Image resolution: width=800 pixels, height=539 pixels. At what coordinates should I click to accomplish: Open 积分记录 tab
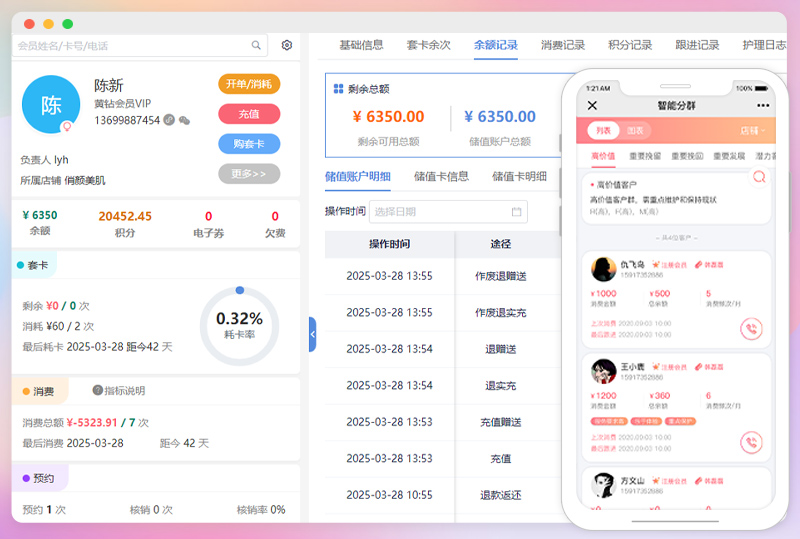pyautogui.click(x=630, y=45)
